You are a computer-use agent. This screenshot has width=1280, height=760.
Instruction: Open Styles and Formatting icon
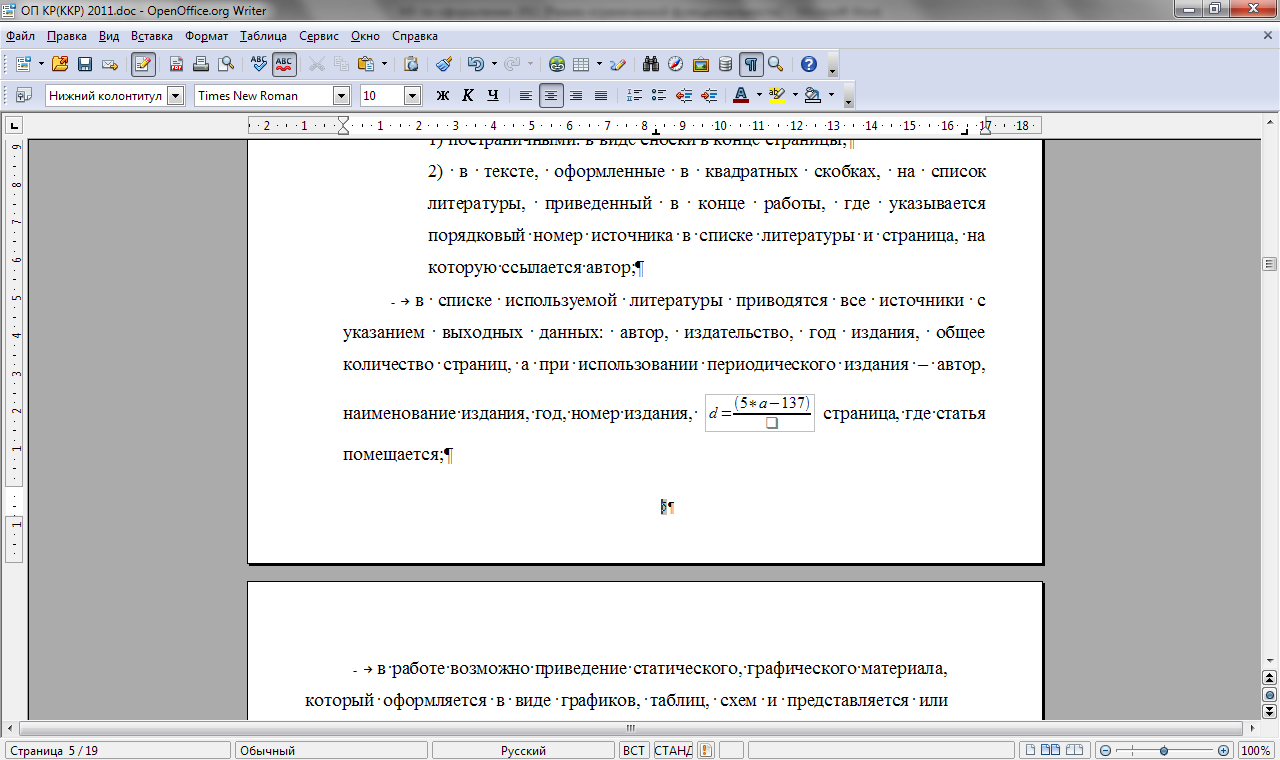pyautogui.click(x=24, y=95)
